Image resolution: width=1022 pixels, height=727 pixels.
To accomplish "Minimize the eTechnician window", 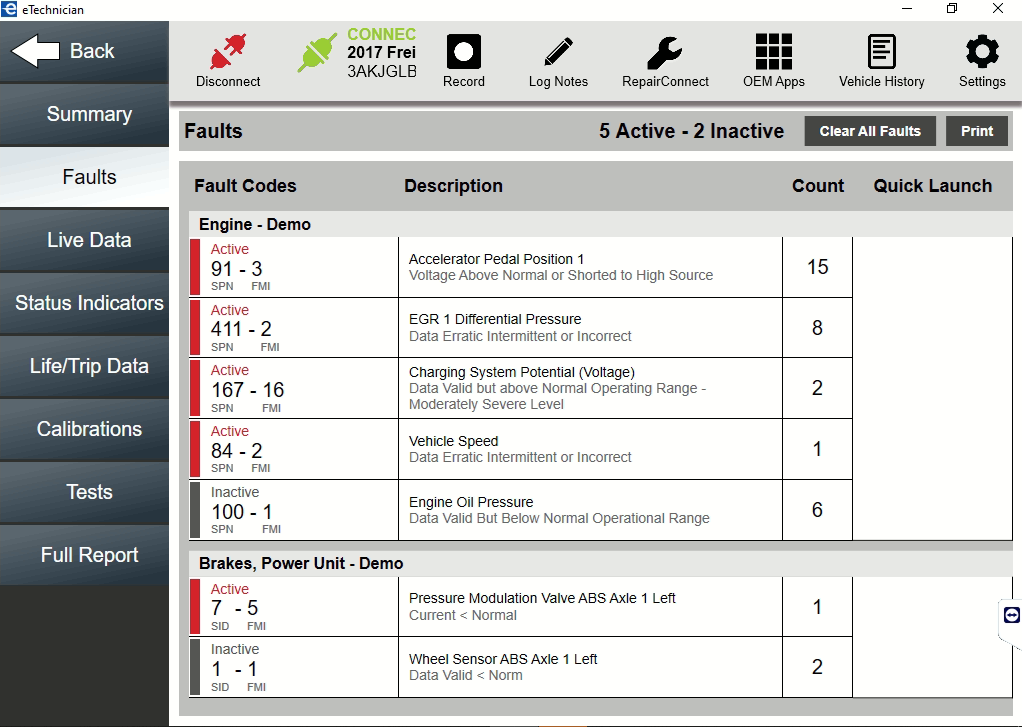I will pyautogui.click(x=907, y=8).
